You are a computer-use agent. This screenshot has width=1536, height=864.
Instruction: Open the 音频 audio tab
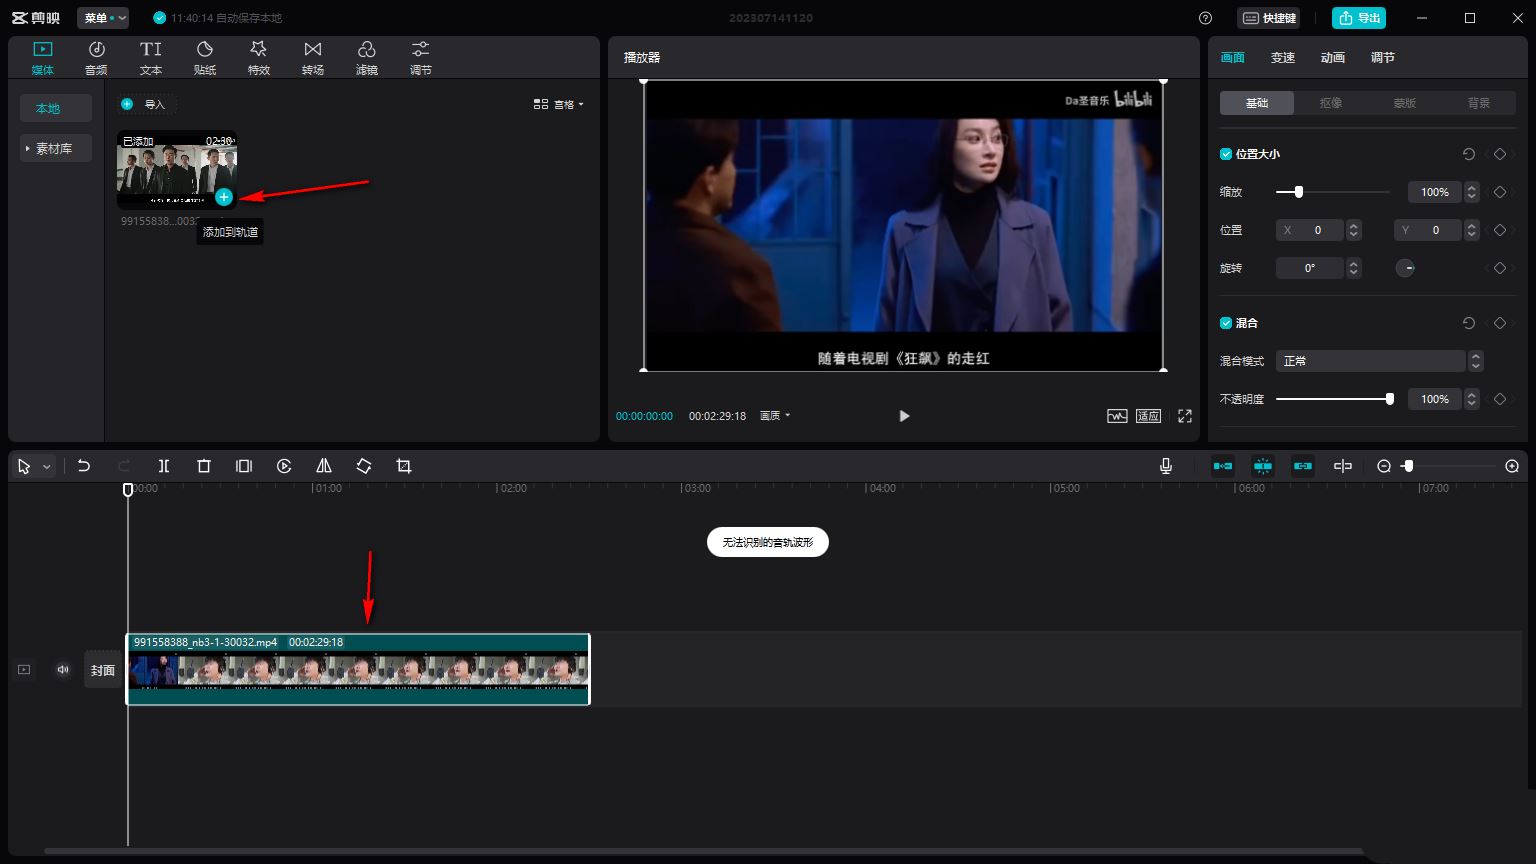[x=96, y=58]
